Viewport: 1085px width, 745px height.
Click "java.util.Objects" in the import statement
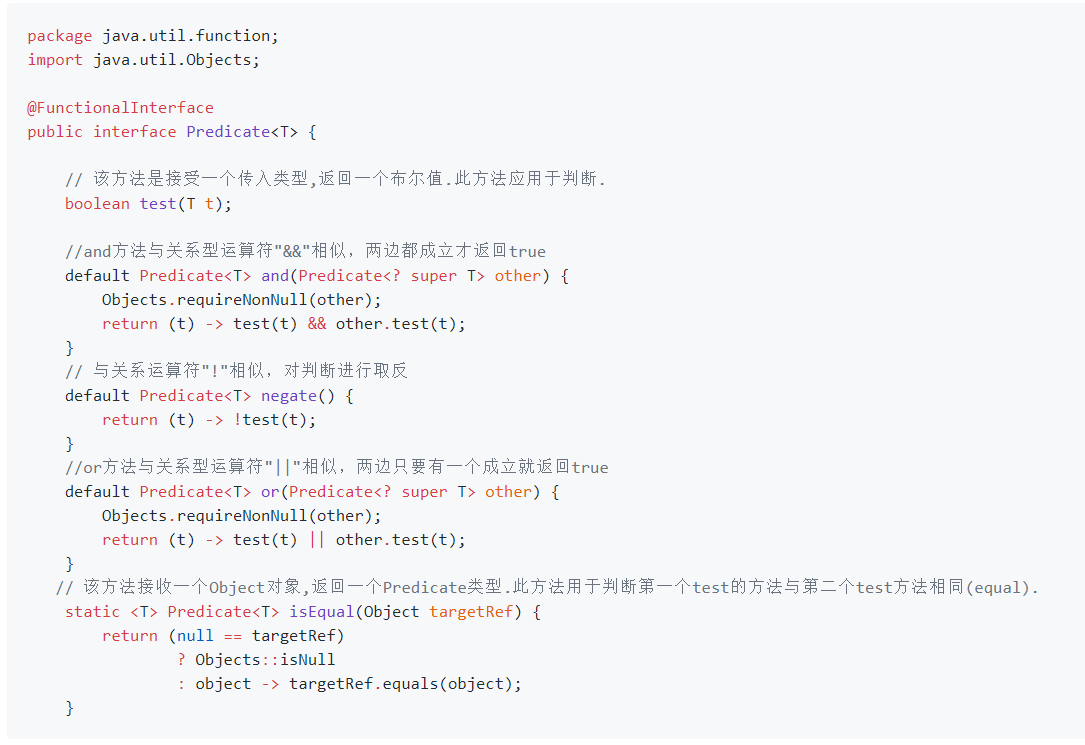coord(172,60)
